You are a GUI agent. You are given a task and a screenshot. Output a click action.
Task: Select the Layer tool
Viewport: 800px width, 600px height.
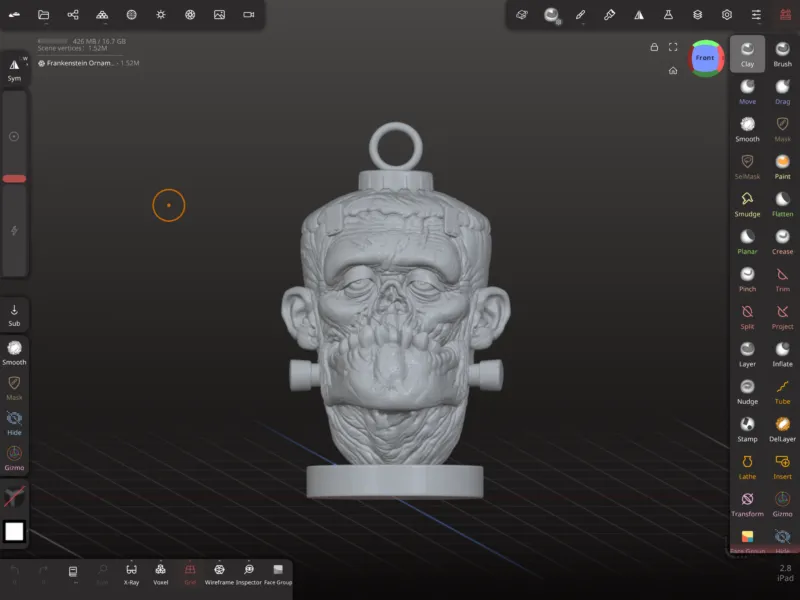click(747, 354)
